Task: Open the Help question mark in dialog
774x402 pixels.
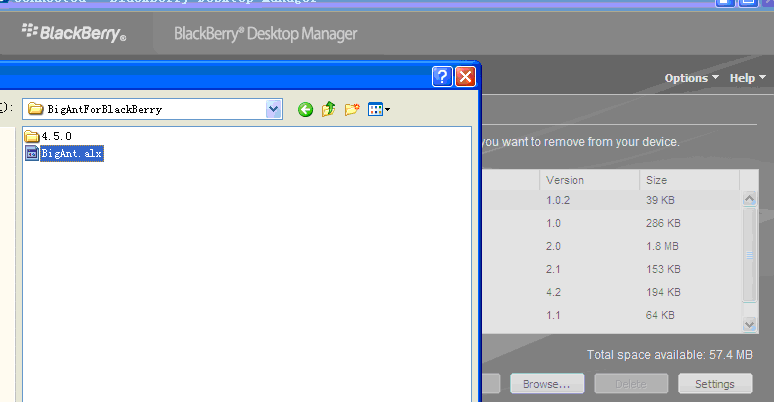Action: point(442,77)
